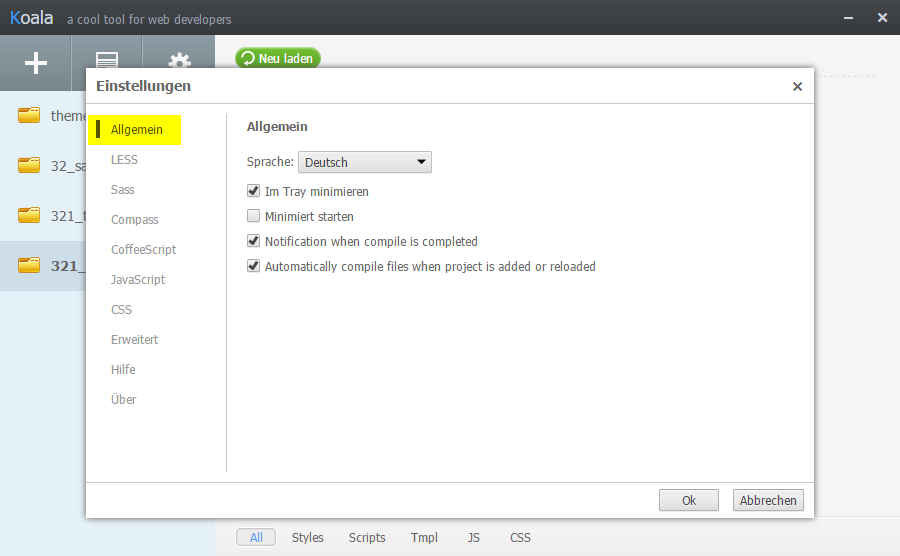The image size is (900, 556).
Task: Close the Einstellungen dialog with X
Action: tap(797, 87)
